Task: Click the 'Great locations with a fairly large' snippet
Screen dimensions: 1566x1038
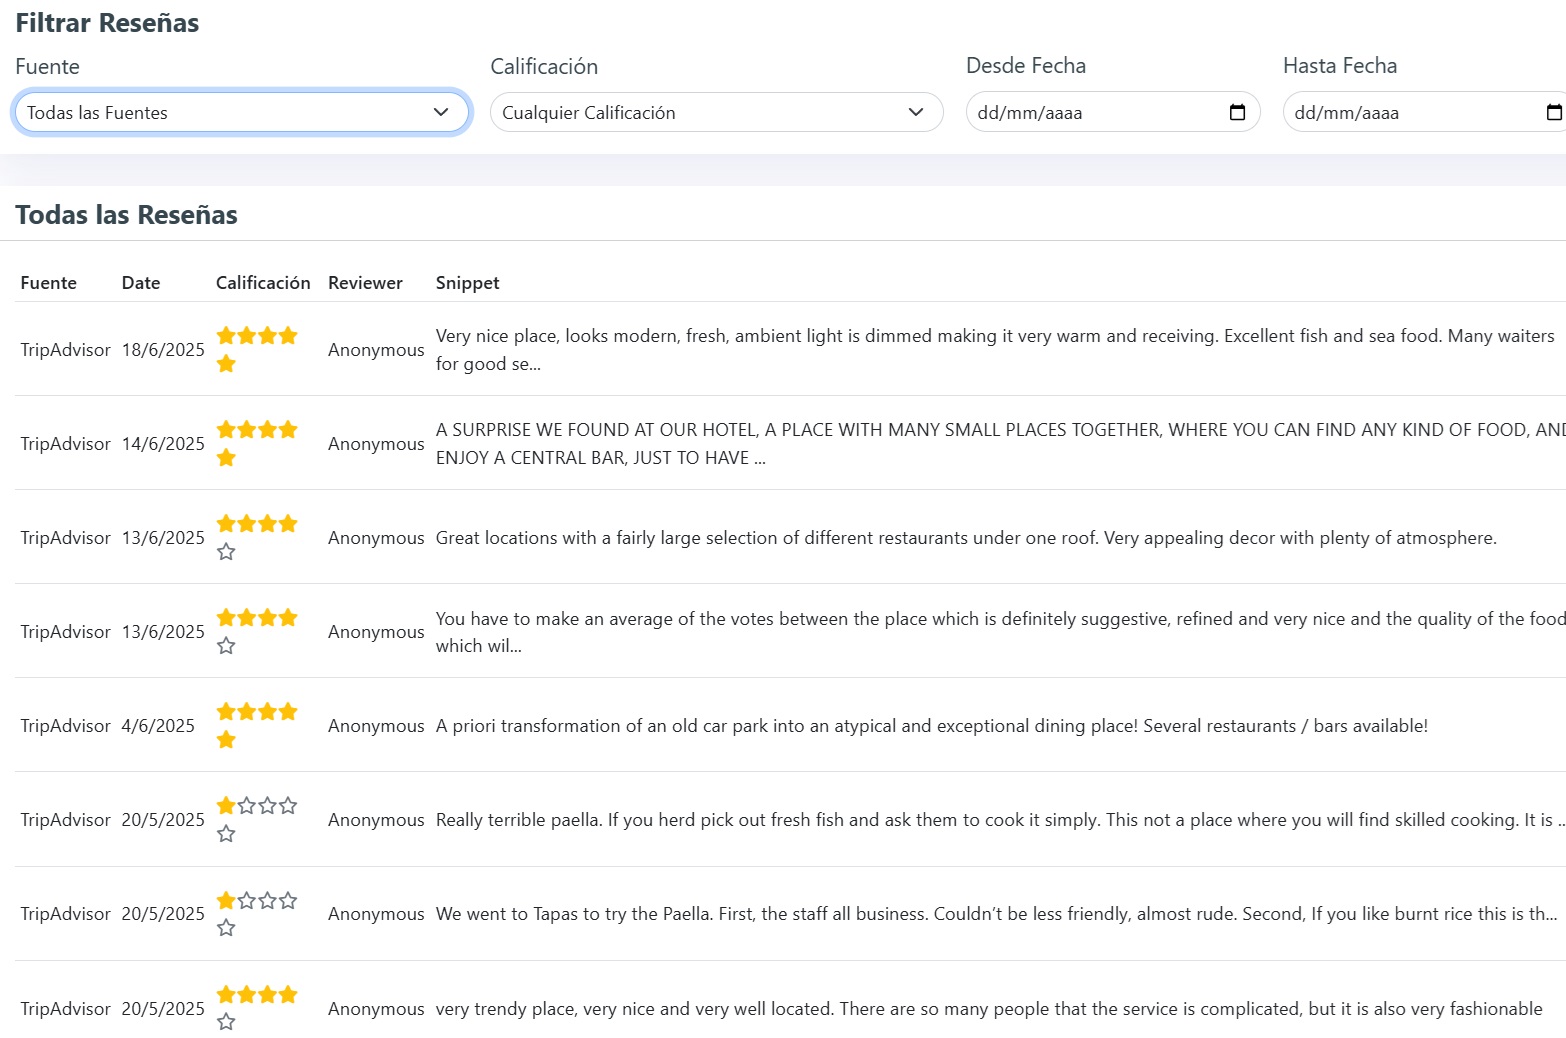Action: (966, 537)
